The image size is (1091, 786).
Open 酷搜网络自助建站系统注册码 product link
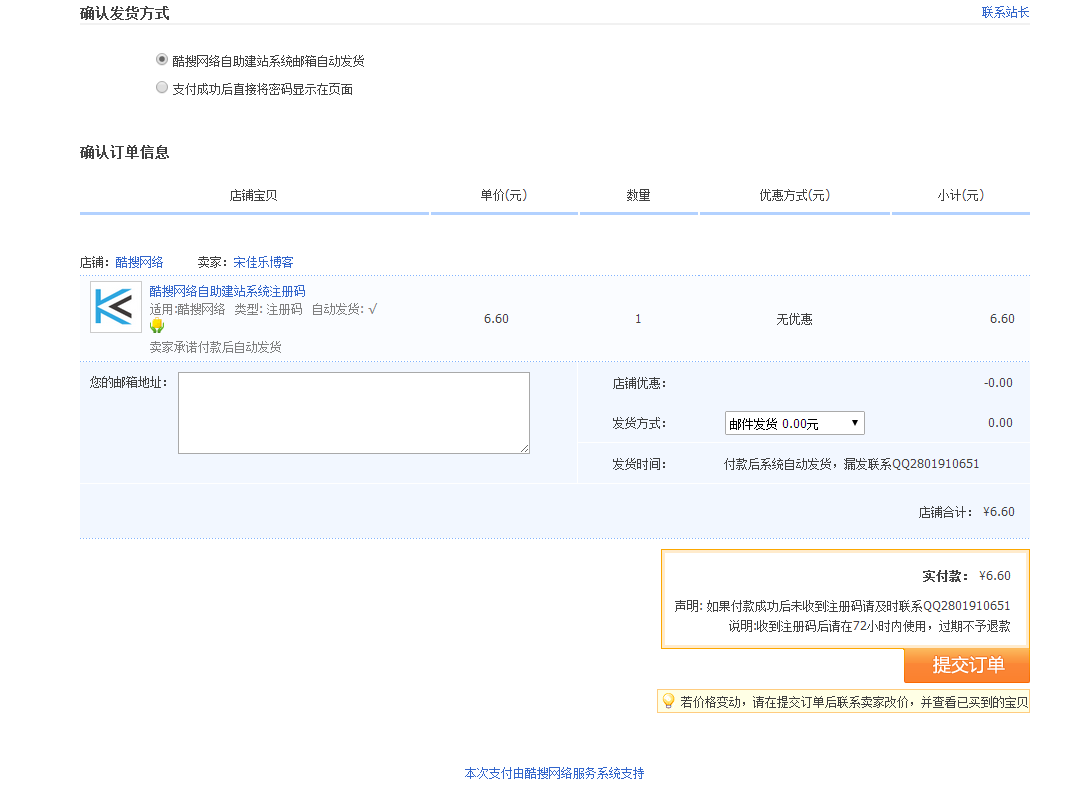(228, 291)
